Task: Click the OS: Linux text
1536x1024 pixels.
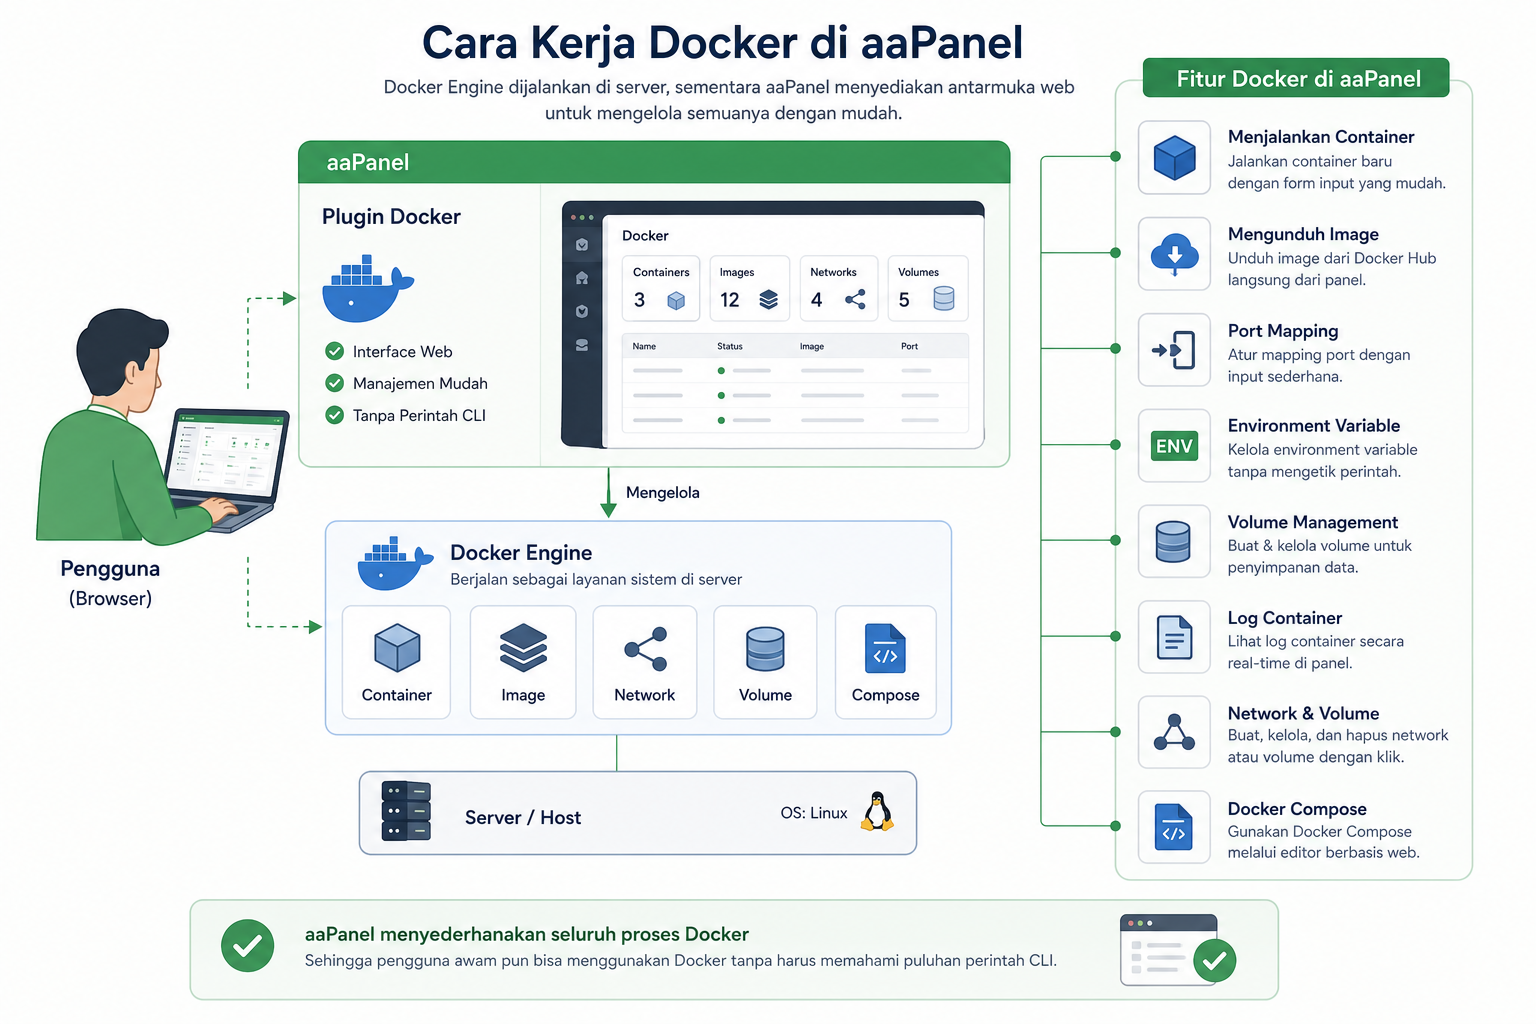Action: [x=814, y=813]
